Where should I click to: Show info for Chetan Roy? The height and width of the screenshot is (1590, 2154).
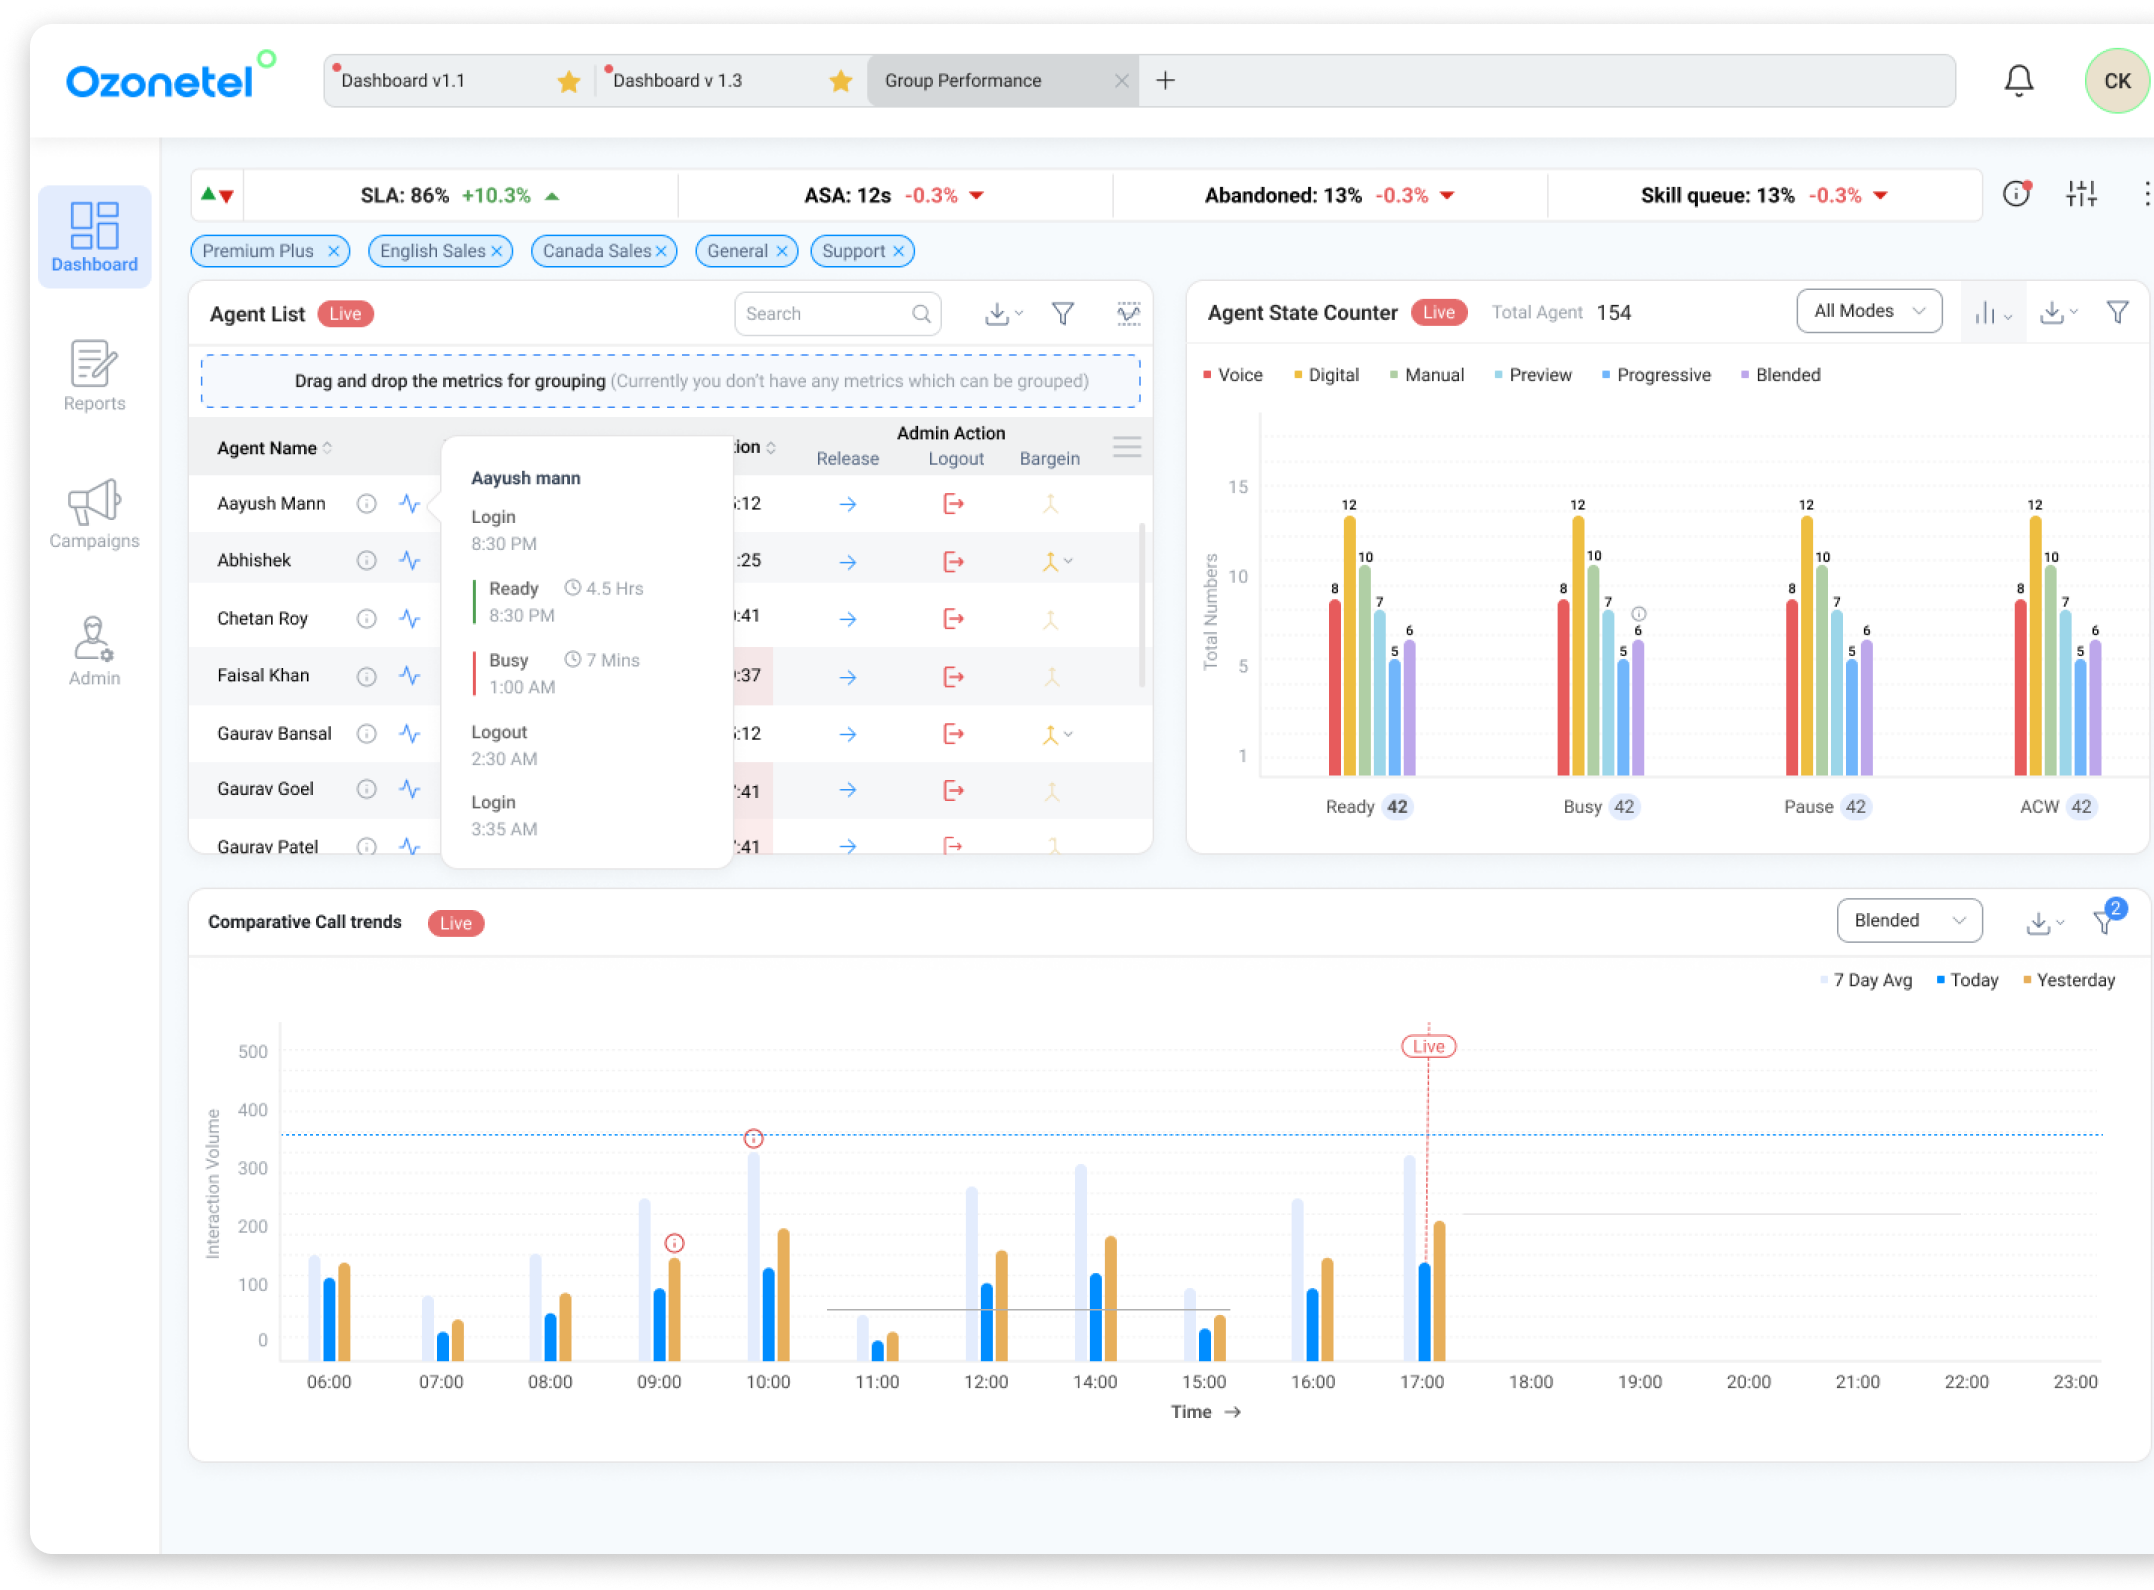[367, 619]
